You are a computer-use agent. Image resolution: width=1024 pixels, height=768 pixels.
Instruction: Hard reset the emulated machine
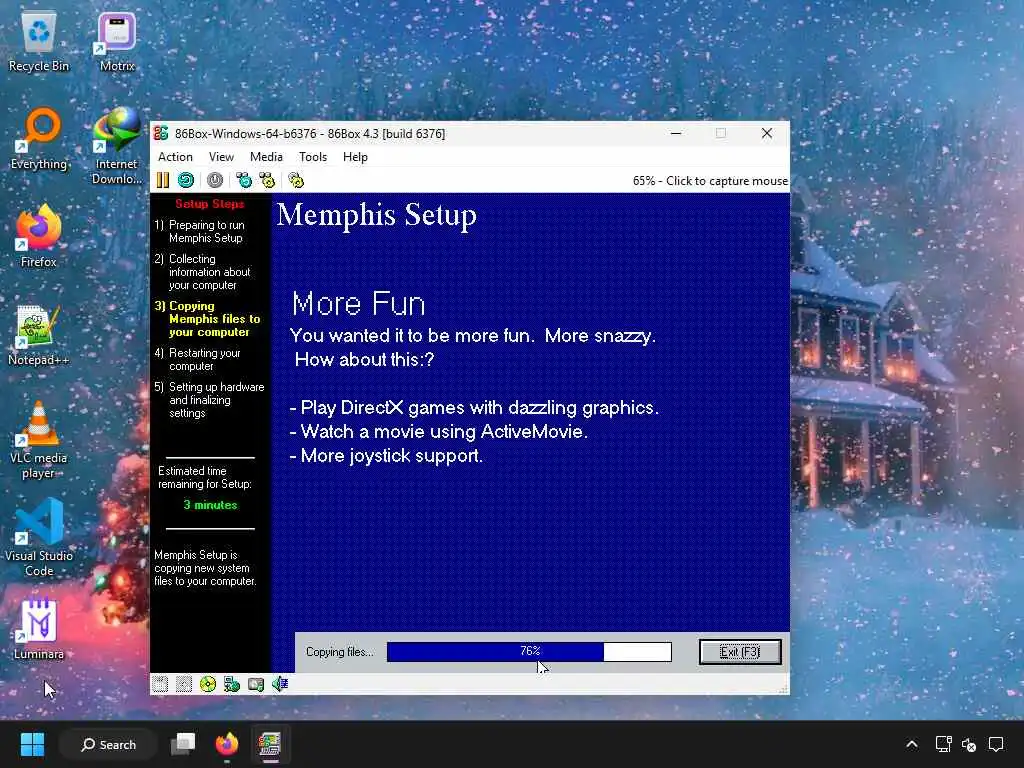click(x=186, y=180)
